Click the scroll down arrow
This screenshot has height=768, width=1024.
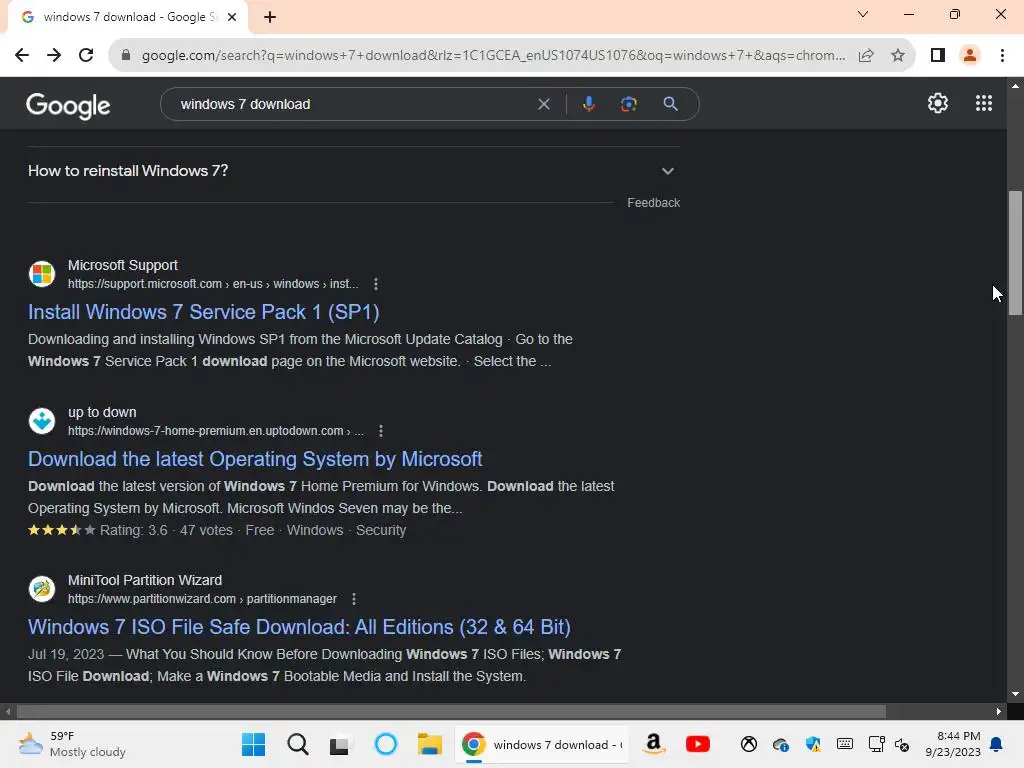1015,694
